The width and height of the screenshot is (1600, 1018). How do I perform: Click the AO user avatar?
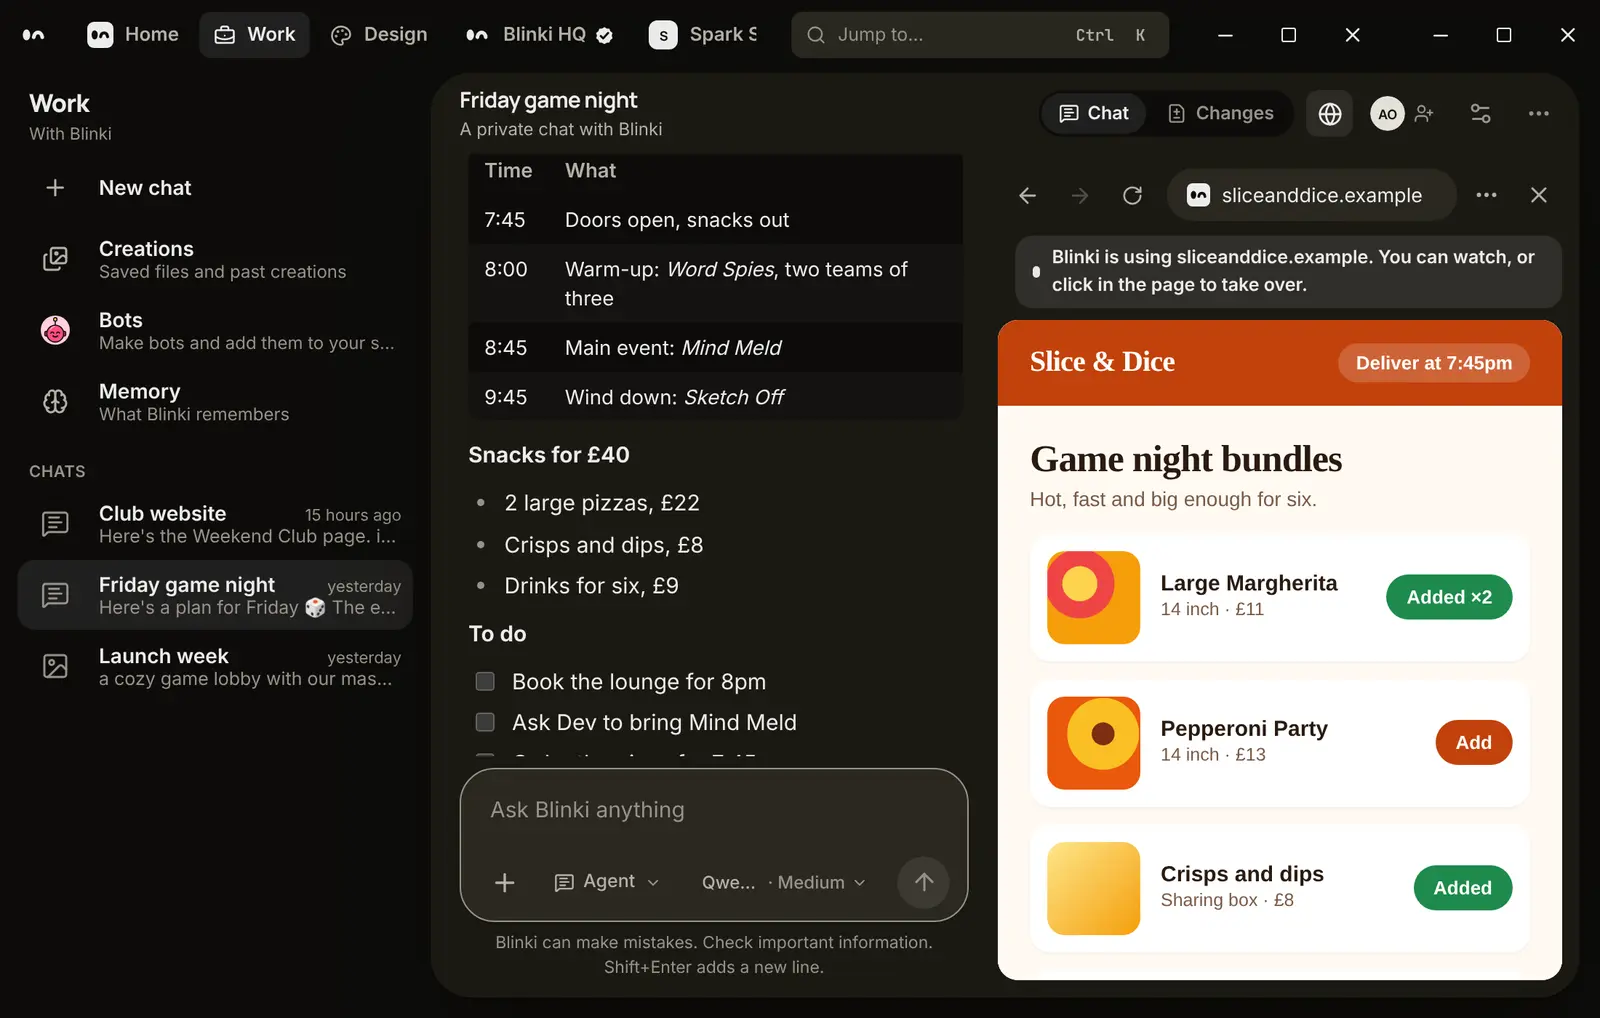pyautogui.click(x=1387, y=114)
